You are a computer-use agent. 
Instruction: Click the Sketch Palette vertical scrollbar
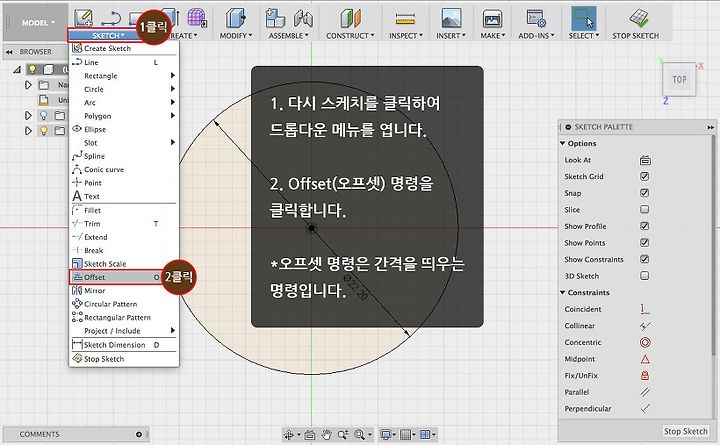pos(713,246)
